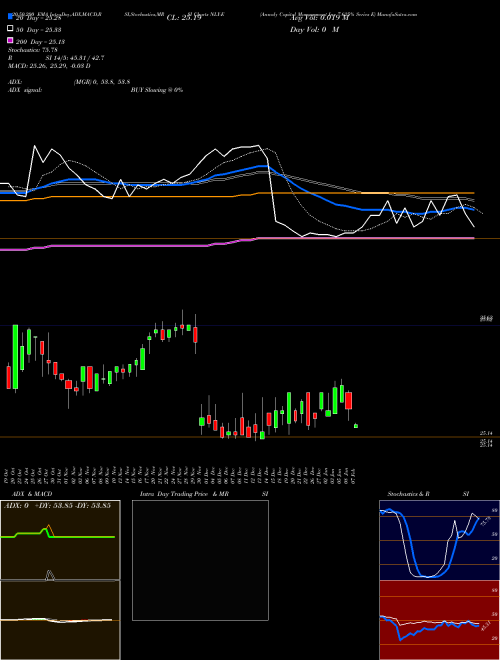Image resolution: width=500 pixels, height=660 pixels.
Task: Click the '(MGR) 0, 53.8, 53.8' ADX values
Action: pyautogui.click(x=102, y=82)
